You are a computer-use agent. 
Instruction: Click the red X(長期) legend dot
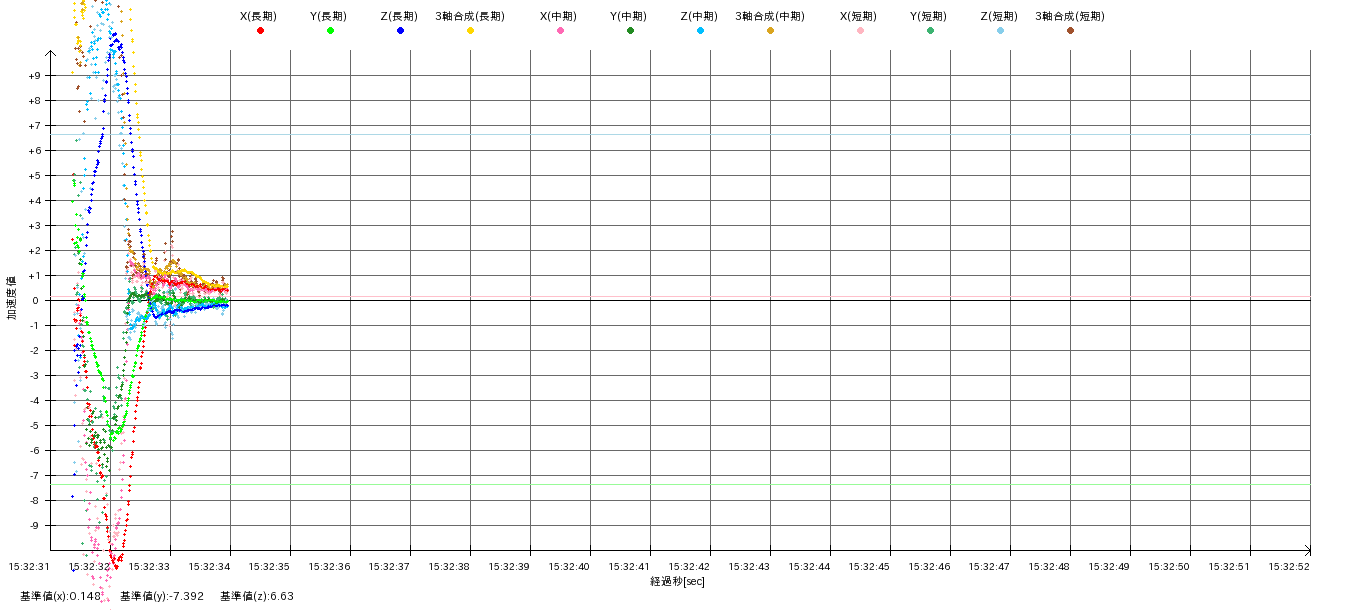(260, 31)
